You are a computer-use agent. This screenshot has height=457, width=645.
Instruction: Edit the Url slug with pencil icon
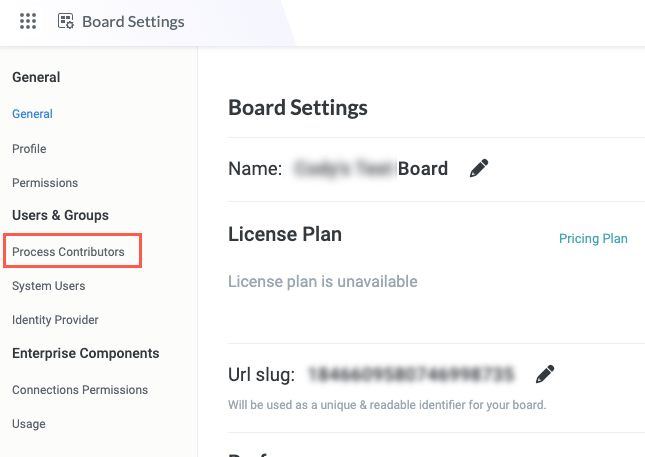(x=544, y=374)
